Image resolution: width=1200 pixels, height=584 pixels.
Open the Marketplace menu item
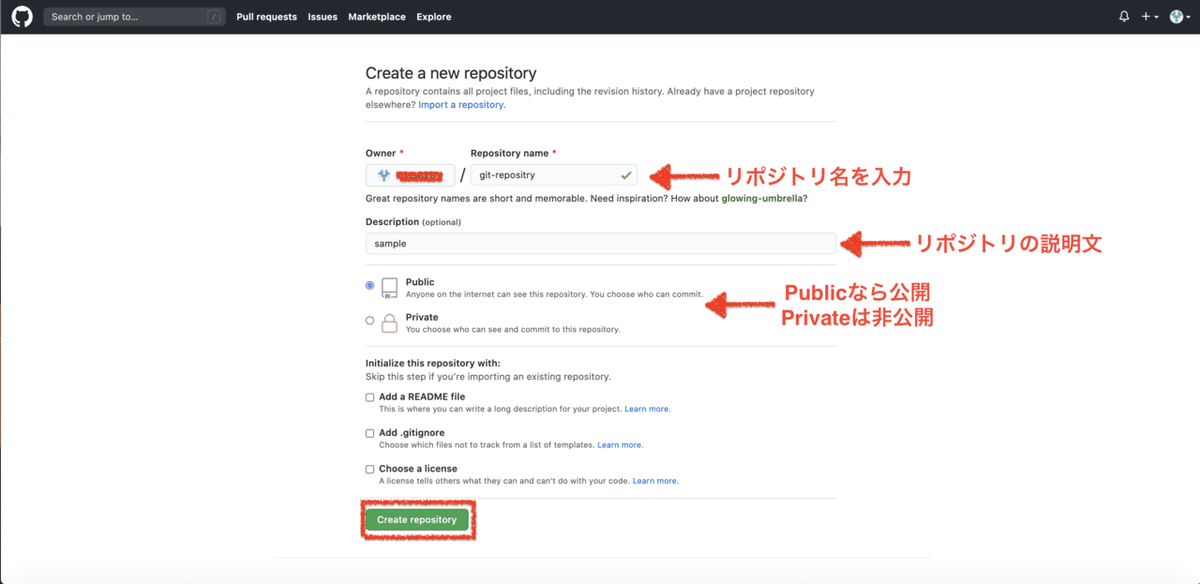click(x=376, y=16)
